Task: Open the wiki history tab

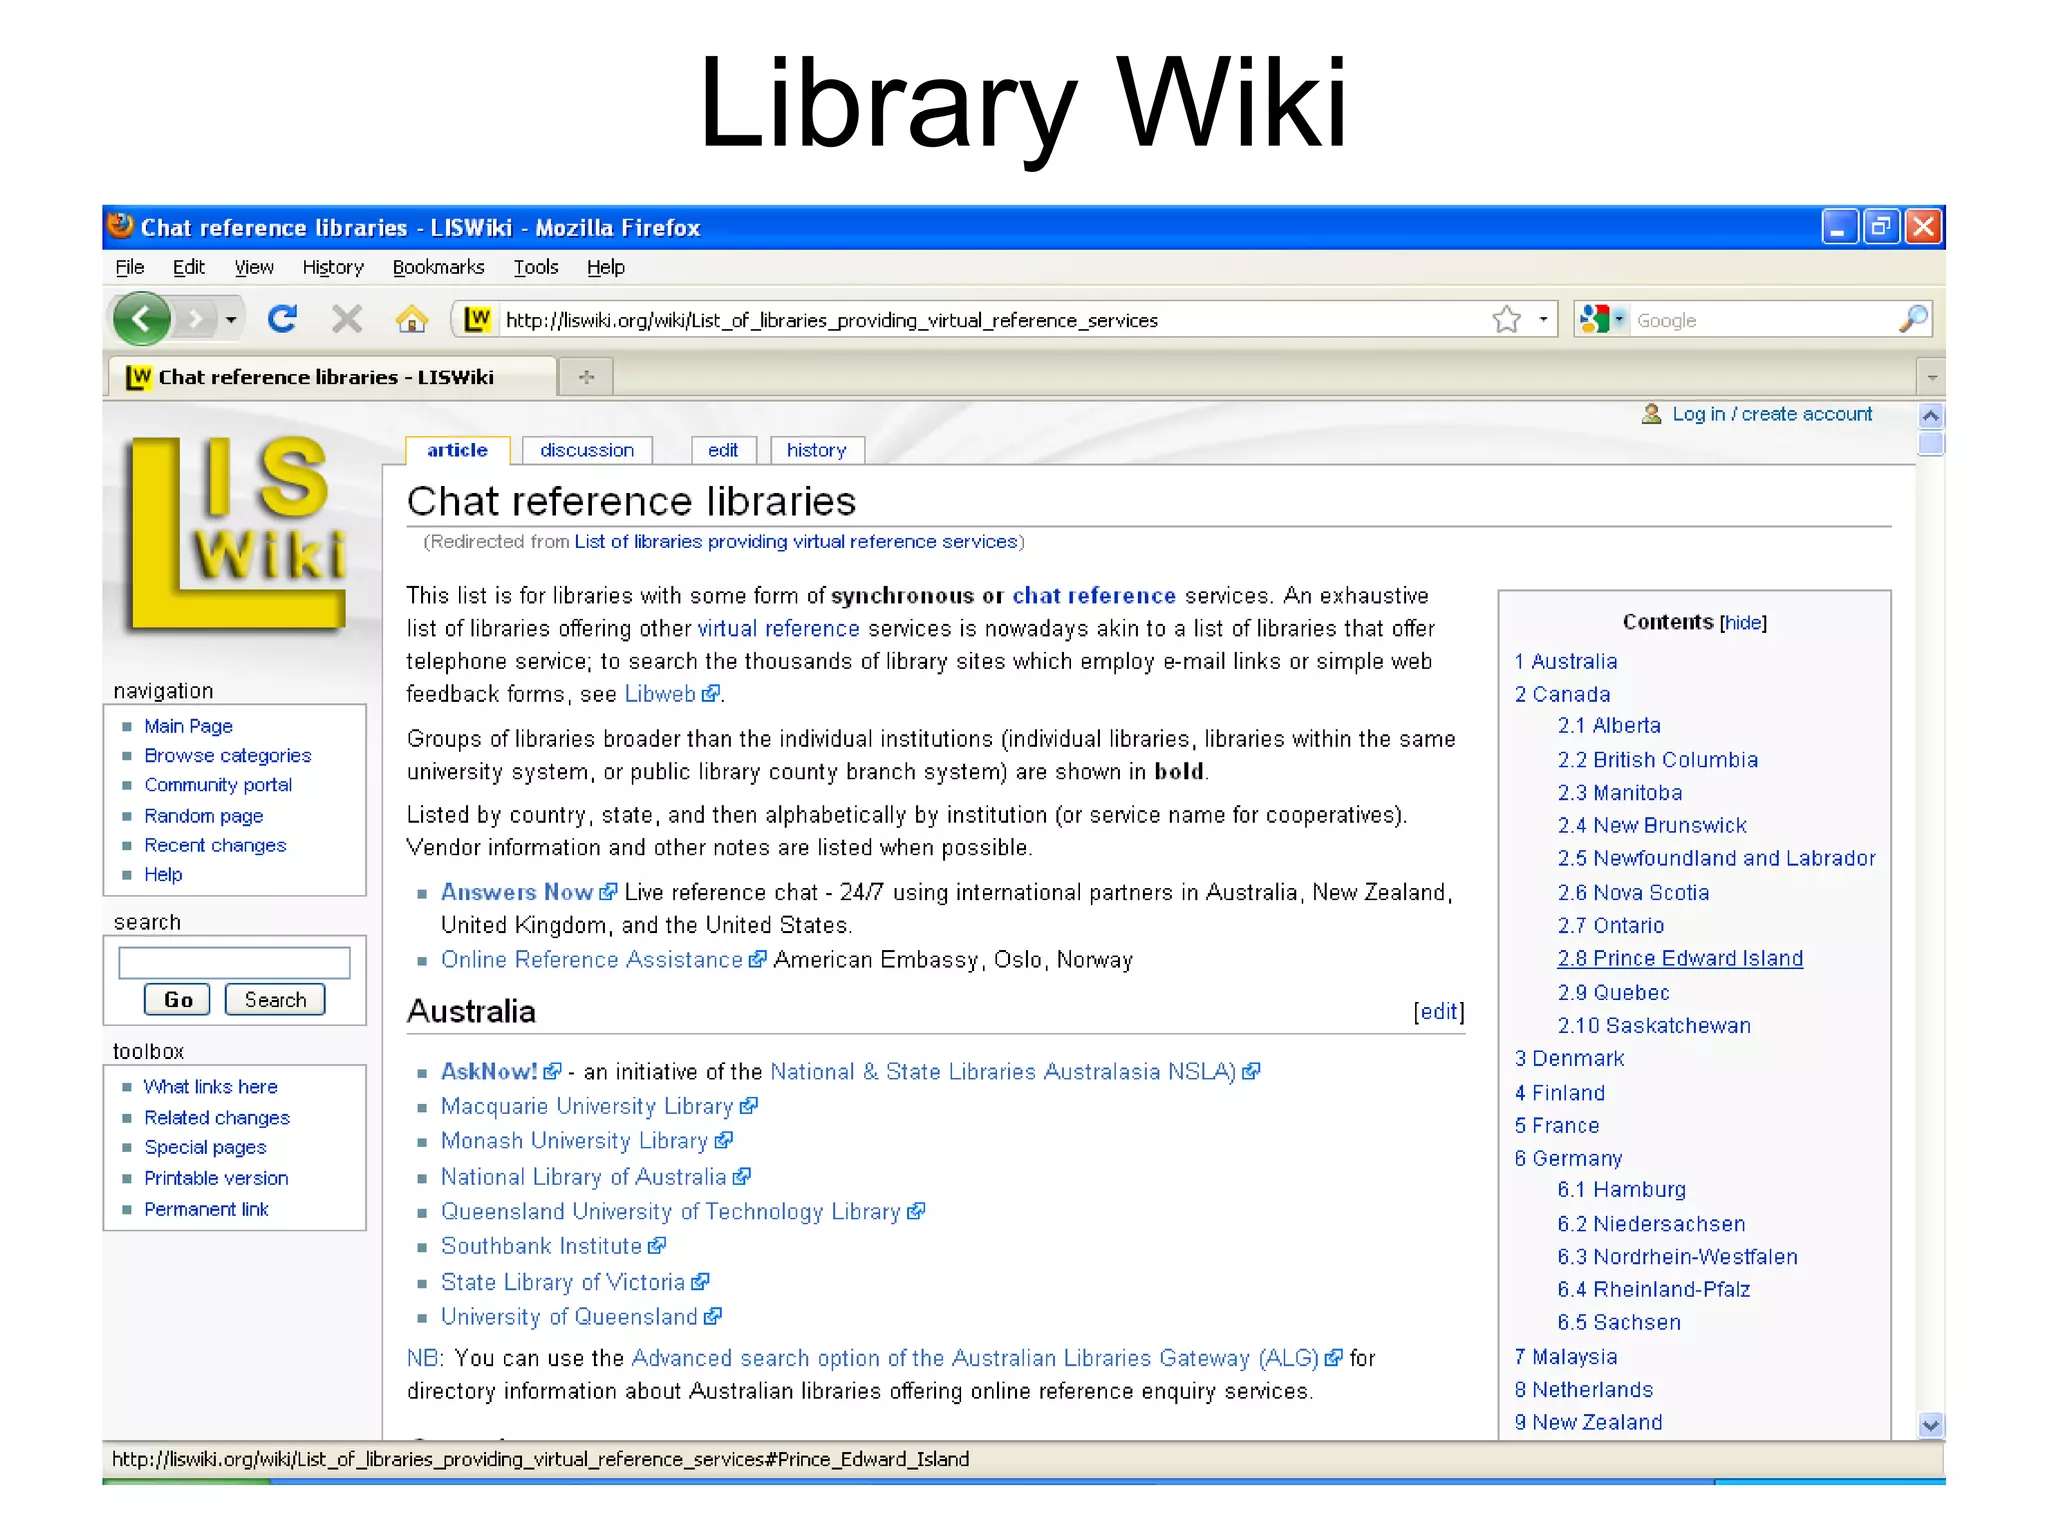Action: coord(816,450)
